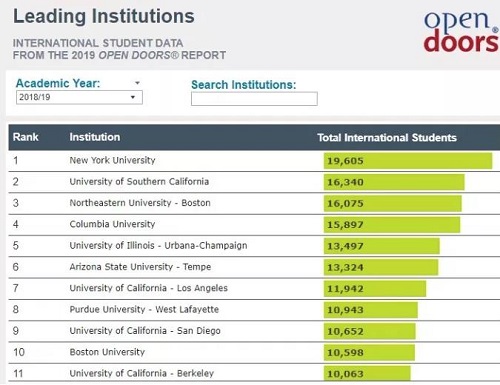Click the Total International Students header
Viewport: 500px width, 385px height.
pyautogui.click(x=387, y=138)
